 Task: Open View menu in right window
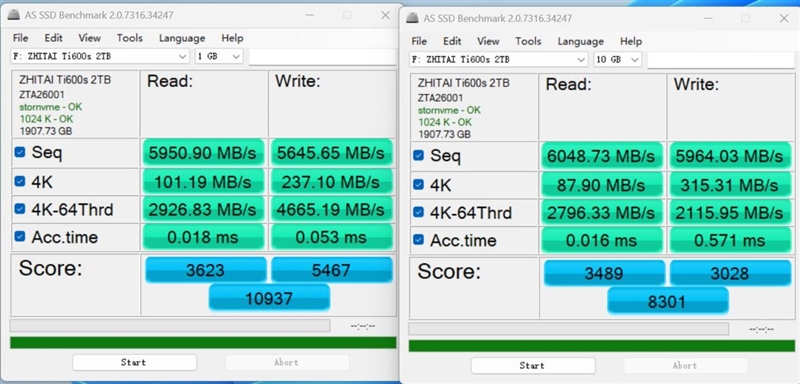coord(488,41)
